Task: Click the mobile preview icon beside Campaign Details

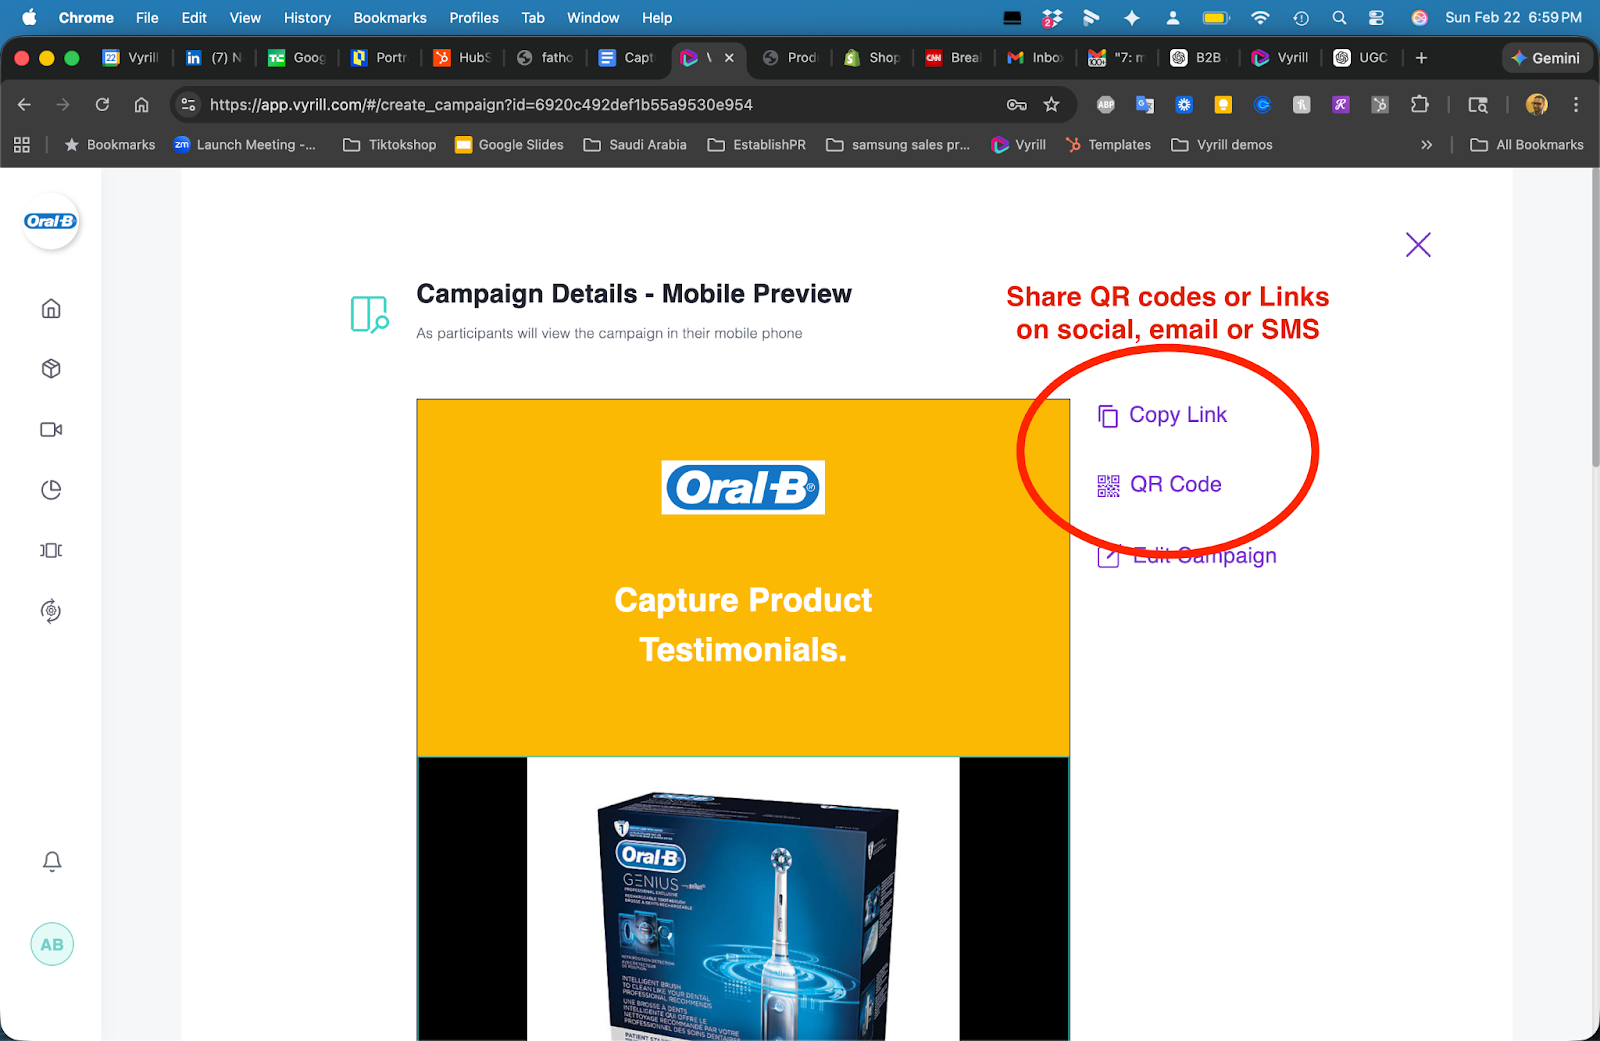Action: [x=368, y=313]
